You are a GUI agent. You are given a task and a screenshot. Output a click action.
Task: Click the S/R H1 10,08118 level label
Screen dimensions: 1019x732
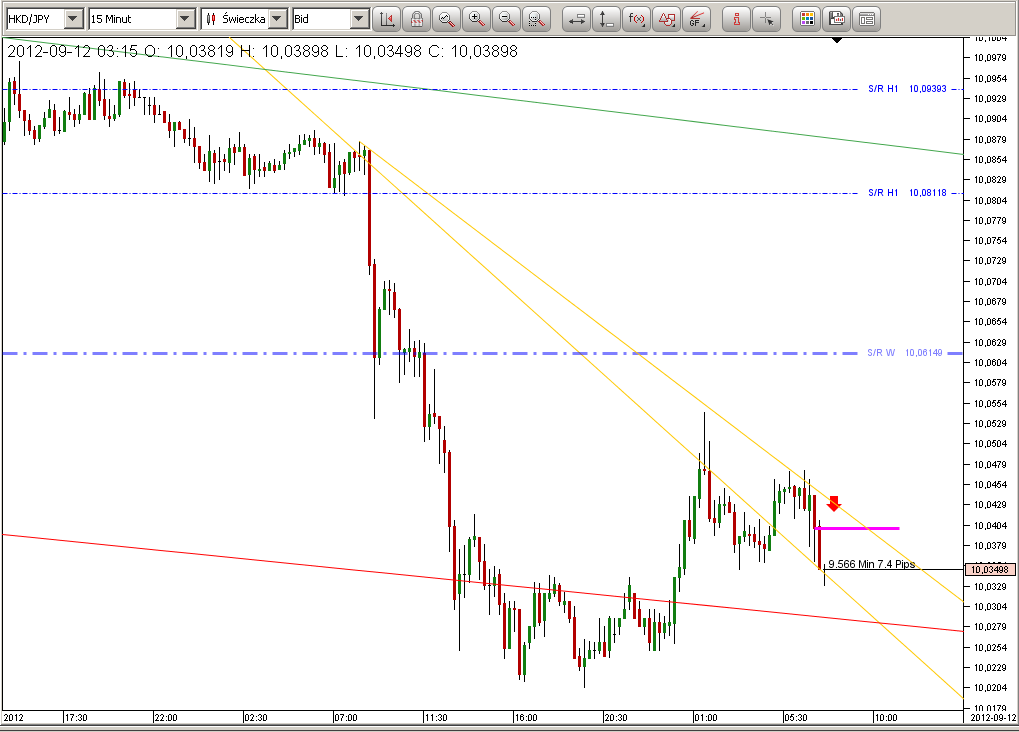(907, 193)
